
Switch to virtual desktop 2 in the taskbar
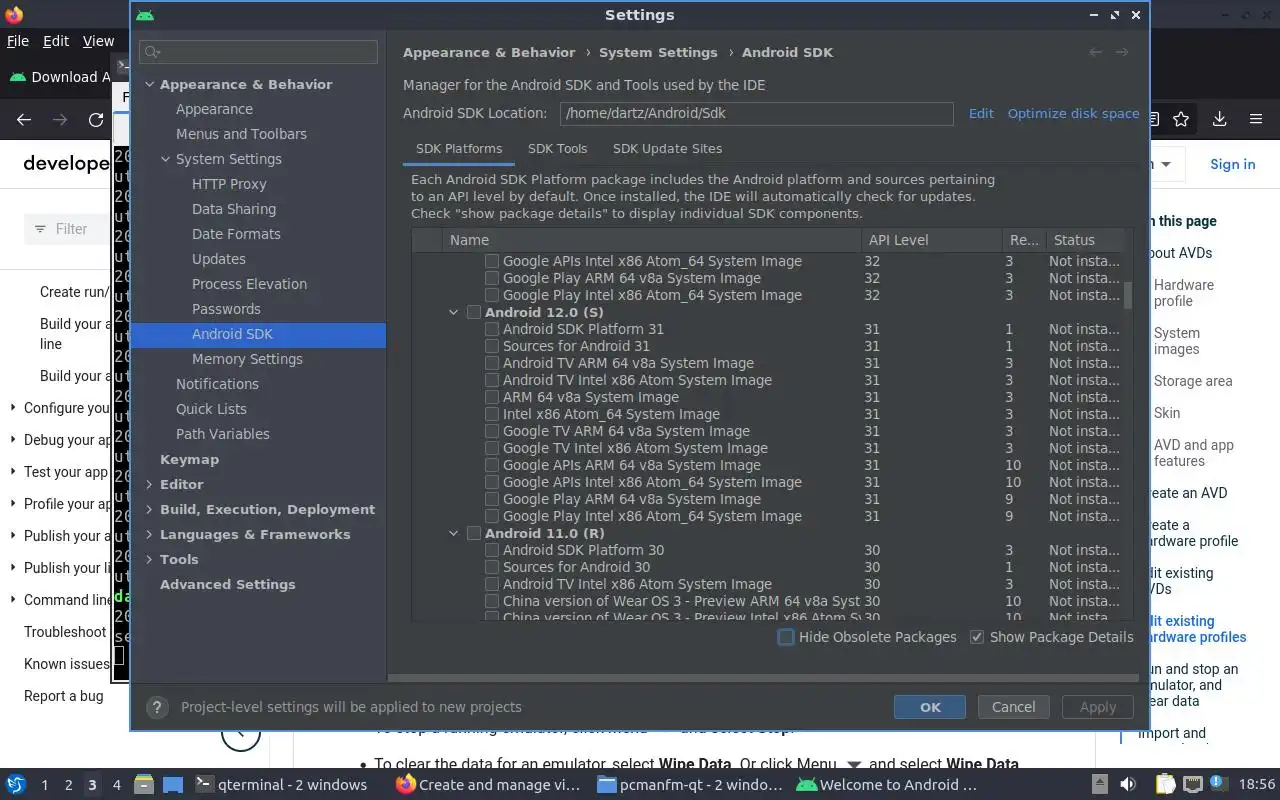pos(68,785)
